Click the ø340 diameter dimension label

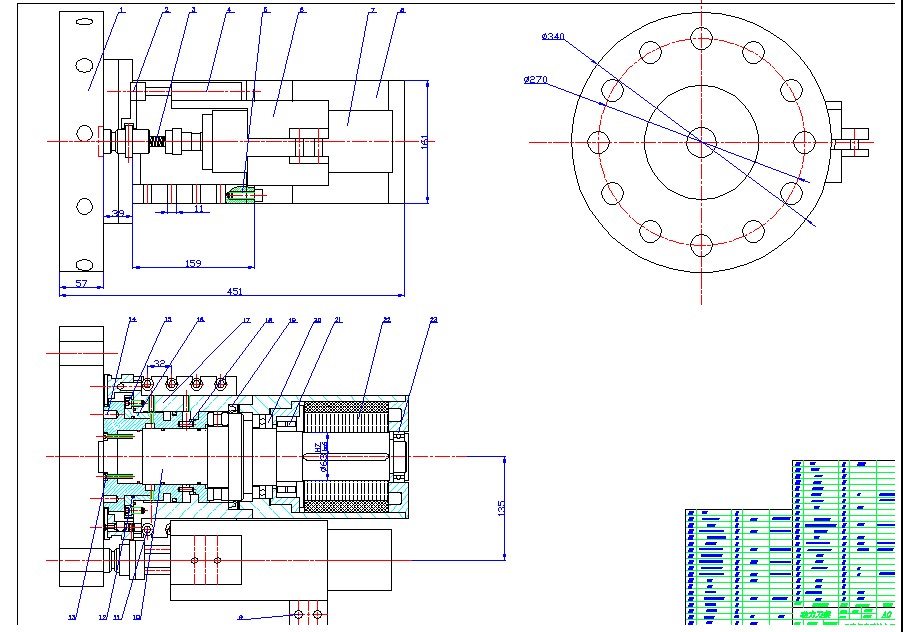(x=553, y=37)
